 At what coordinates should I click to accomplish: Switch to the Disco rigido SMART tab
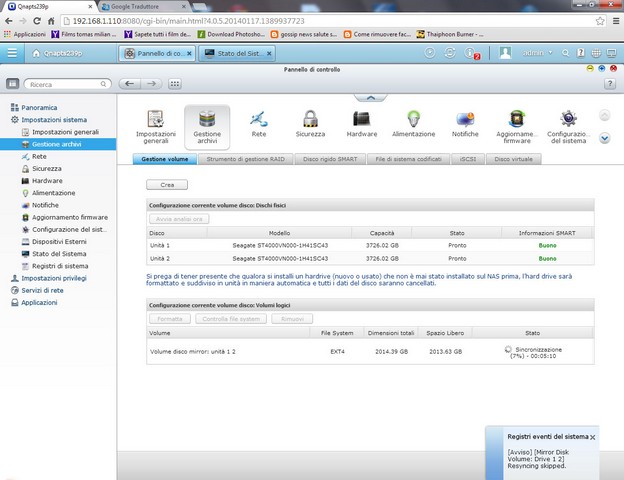(329, 159)
